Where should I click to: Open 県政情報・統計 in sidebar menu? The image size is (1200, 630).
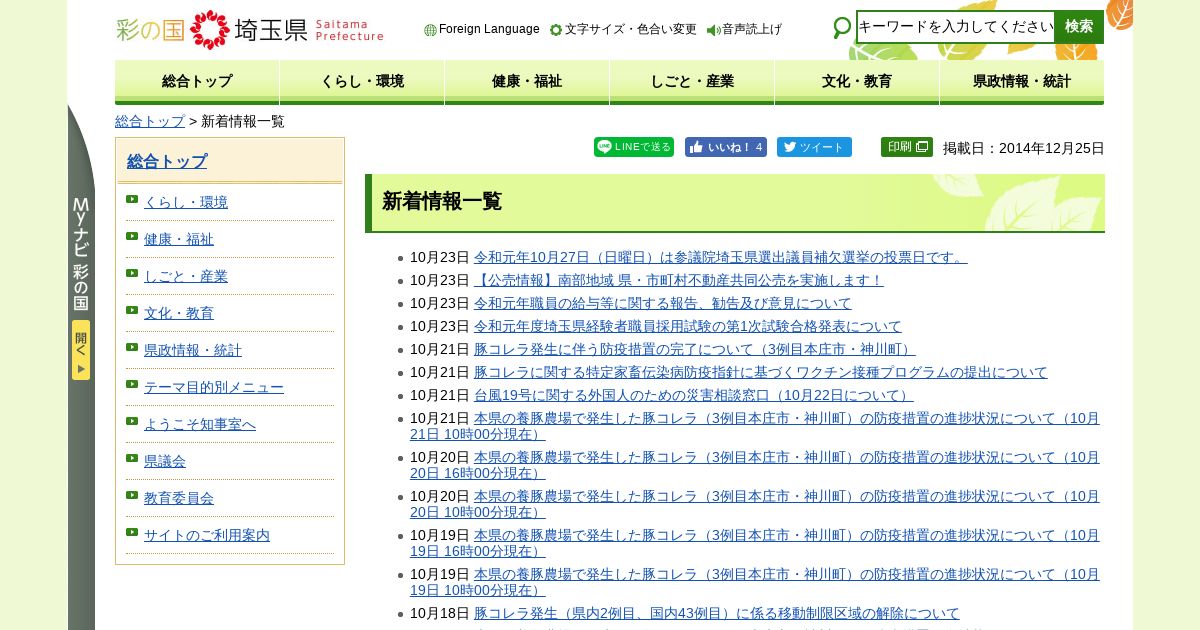pyautogui.click(x=193, y=350)
